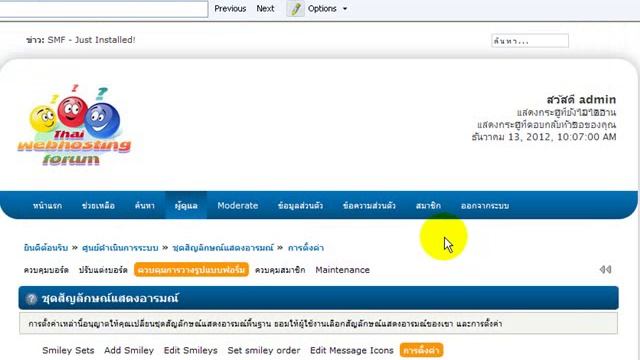Open the Set smiley order sub-tab
Image resolution: width=640 pixels, height=360 pixels.
point(264,350)
